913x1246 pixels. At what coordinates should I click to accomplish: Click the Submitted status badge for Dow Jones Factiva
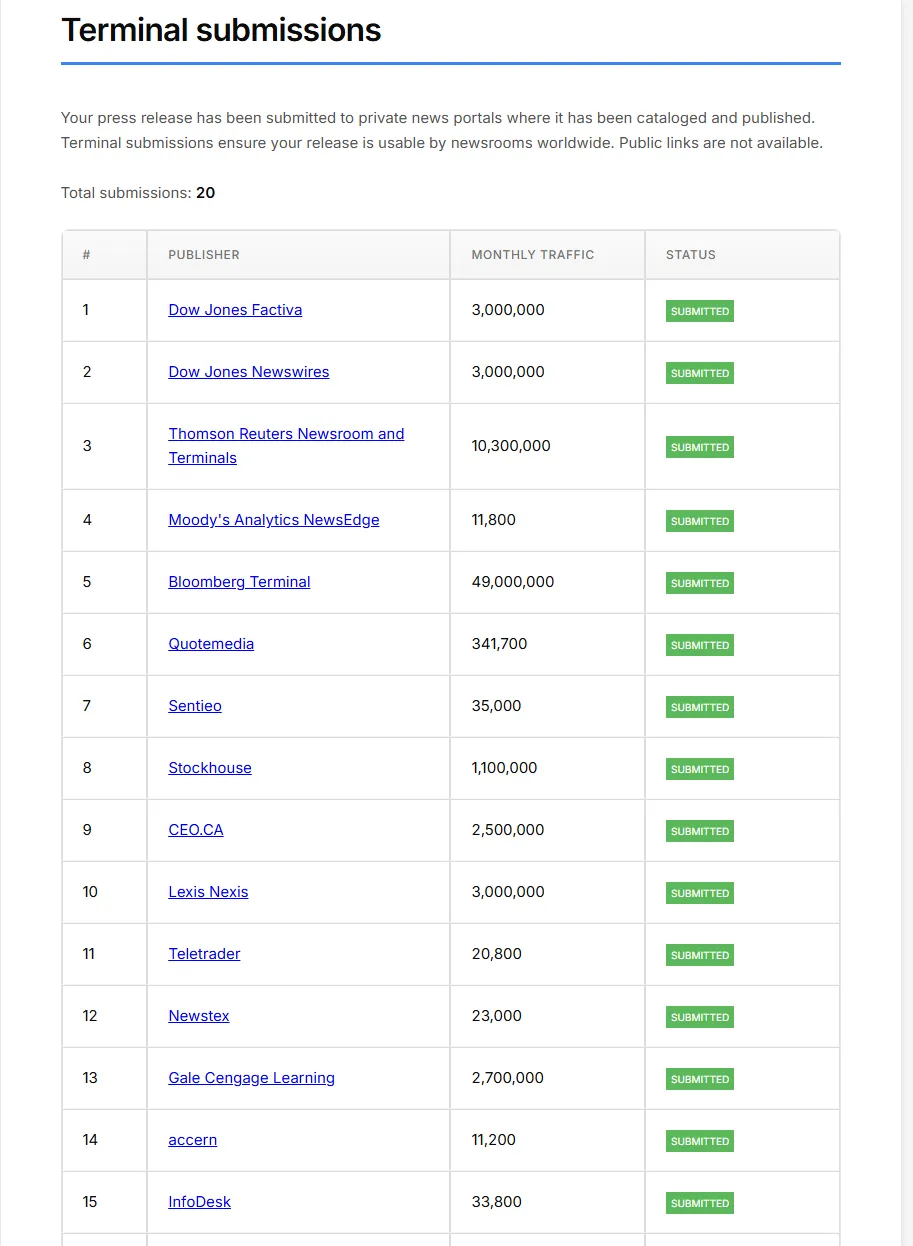point(700,311)
